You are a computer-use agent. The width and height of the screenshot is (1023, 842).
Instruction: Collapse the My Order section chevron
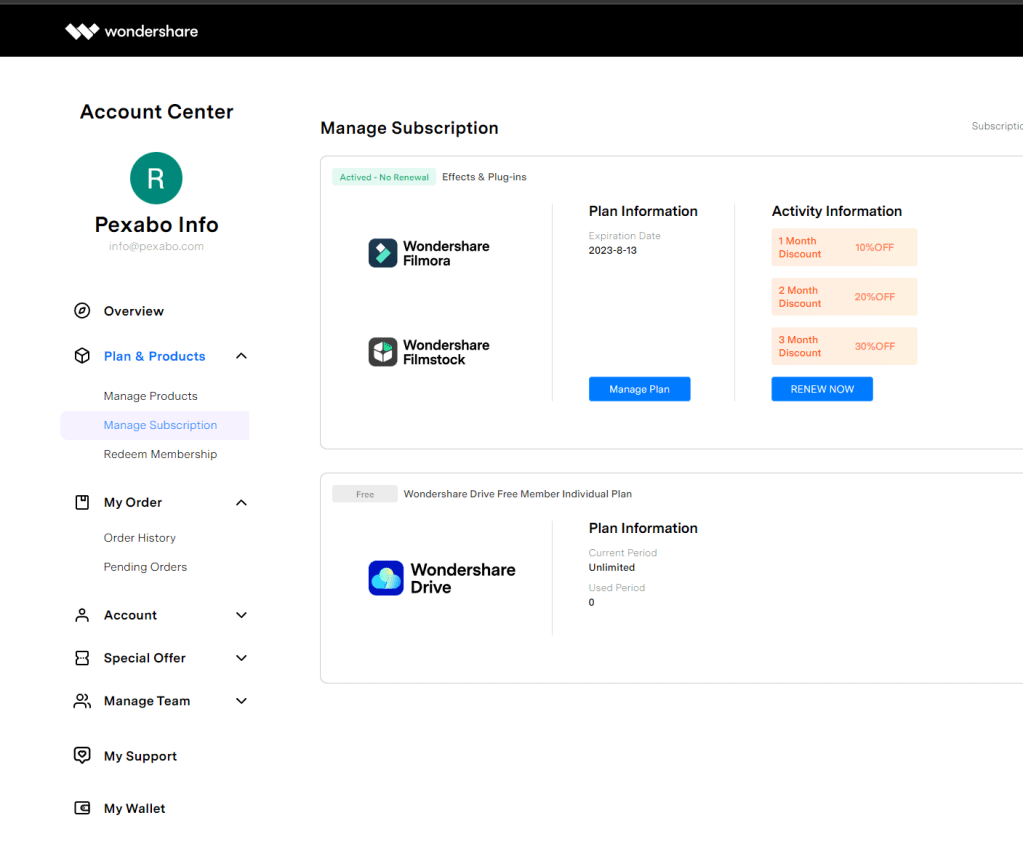pos(241,503)
